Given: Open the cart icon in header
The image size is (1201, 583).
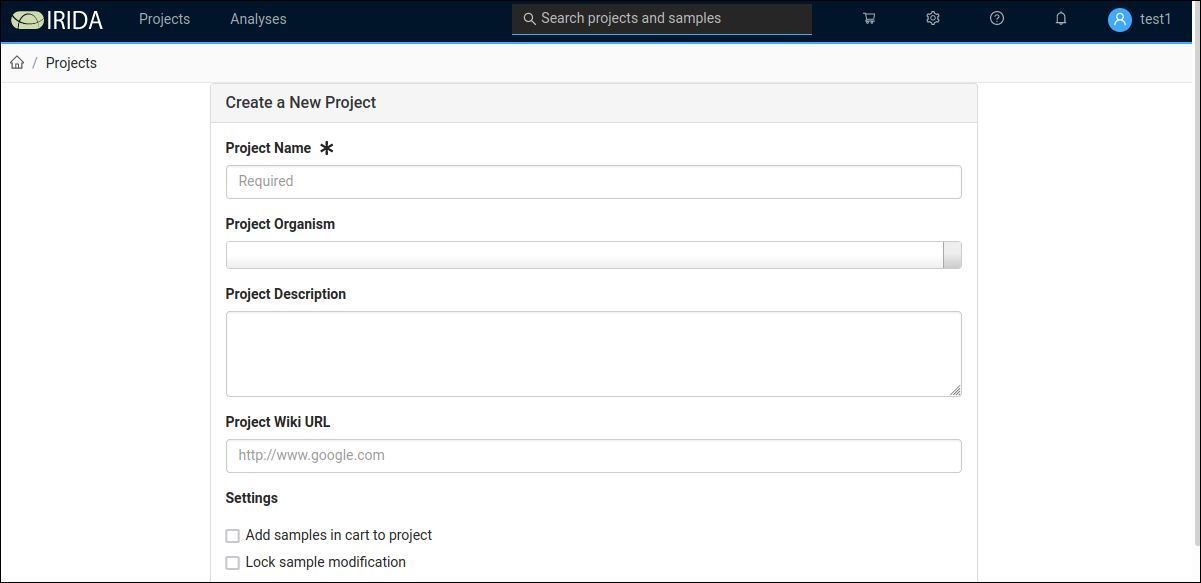Looking at the screenshot, I should coord(869,19).
